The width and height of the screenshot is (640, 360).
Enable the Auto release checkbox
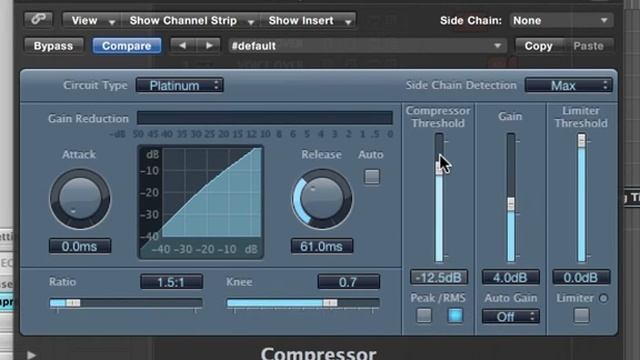point(371,177)
